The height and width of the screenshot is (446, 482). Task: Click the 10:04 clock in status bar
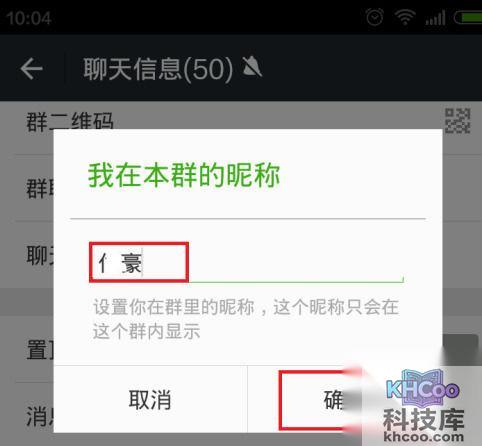29,18
